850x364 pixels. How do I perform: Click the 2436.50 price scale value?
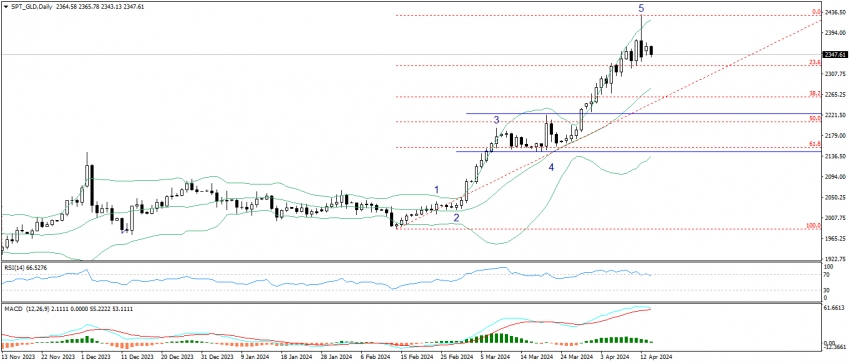coord(835,11)
